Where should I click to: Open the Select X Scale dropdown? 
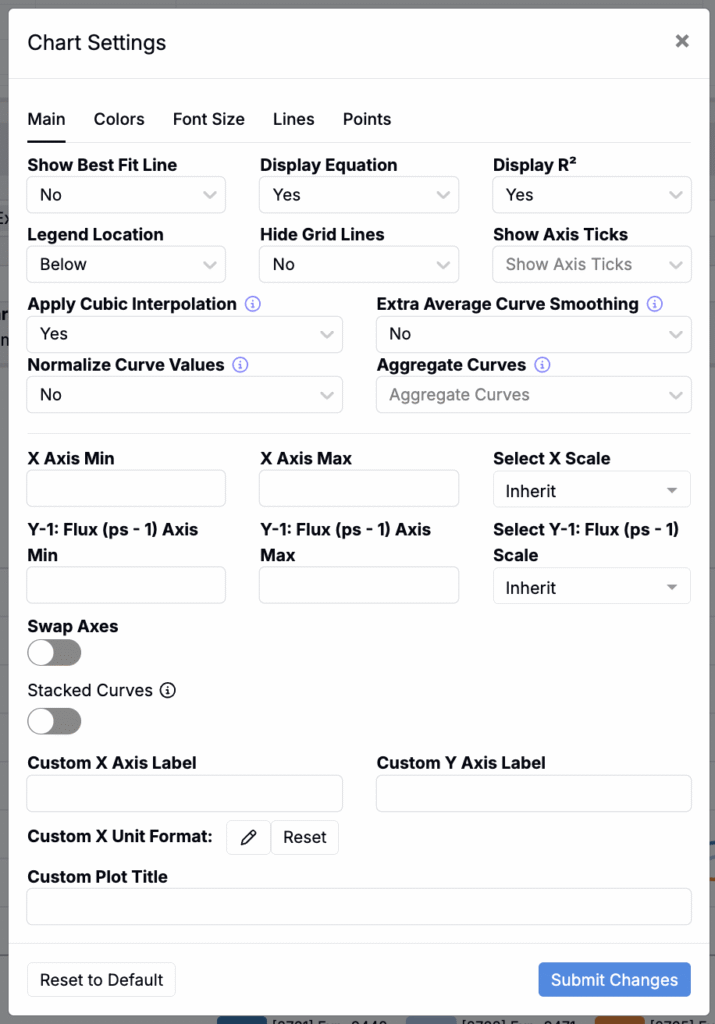(591, 491)
